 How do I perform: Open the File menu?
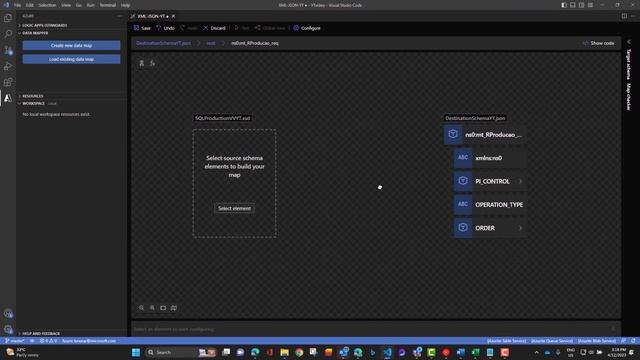tap(18, 5)
